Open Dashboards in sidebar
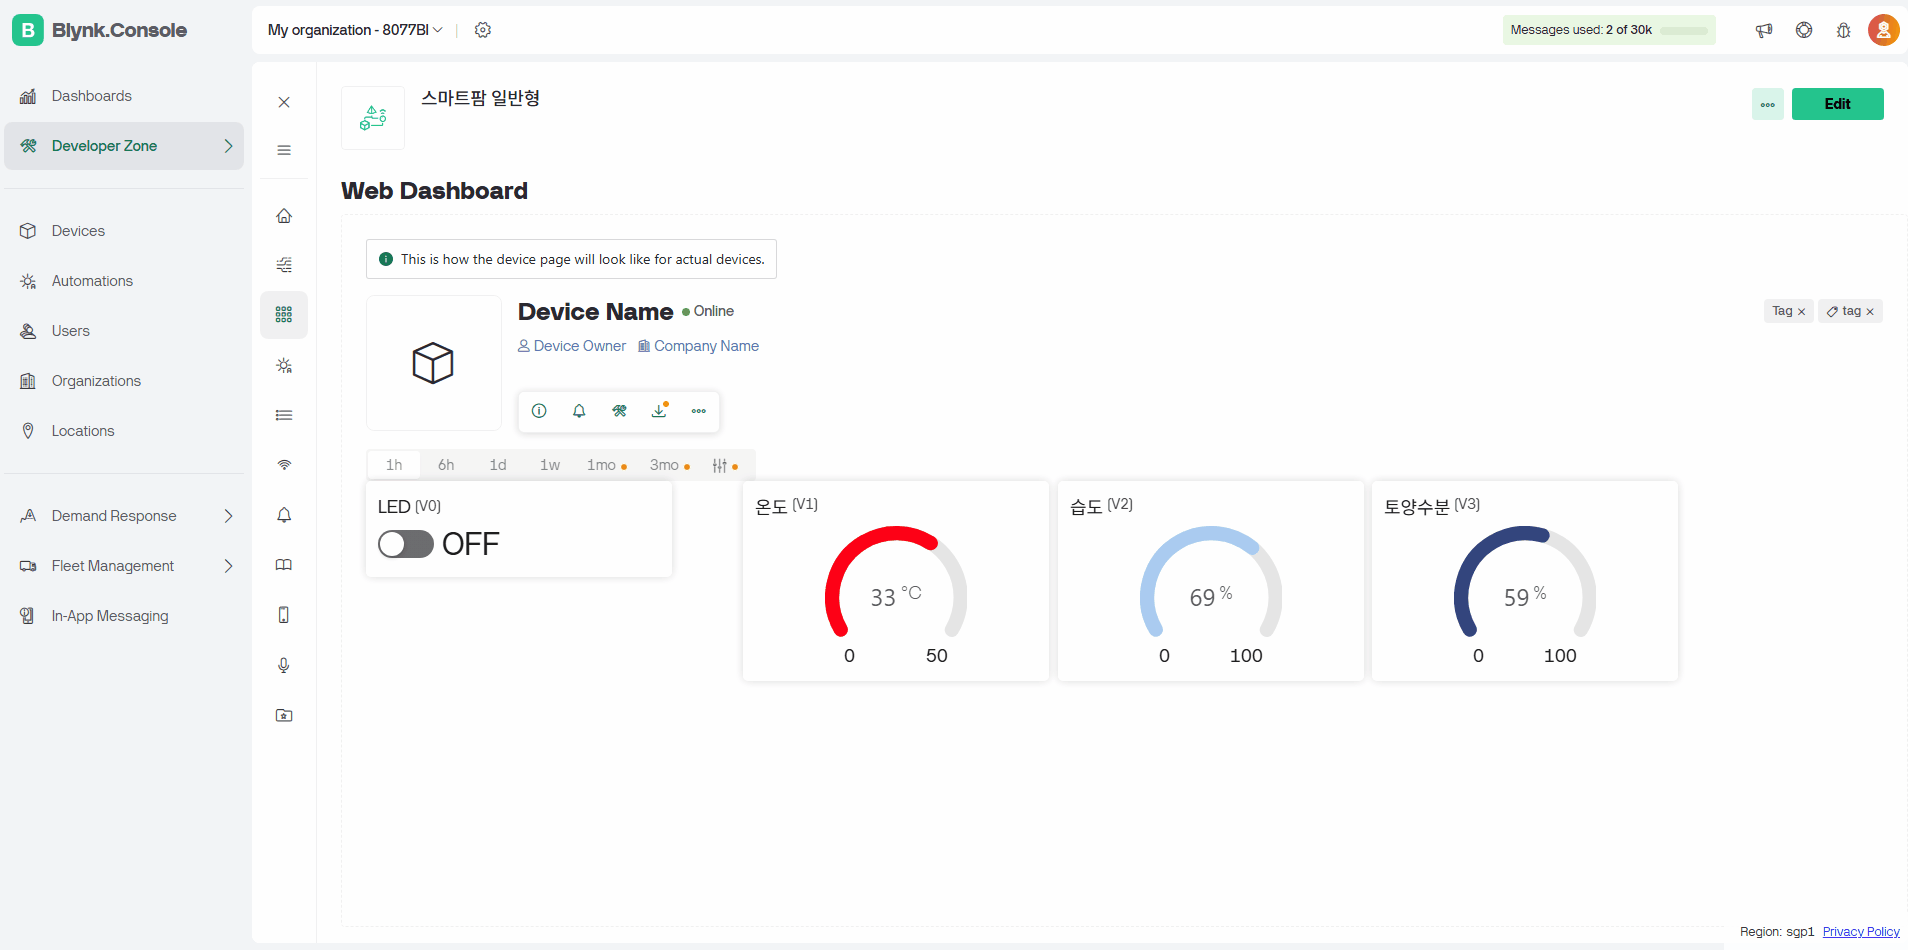This screenshot has width=1908, height=950. pyautogui.click(x=124, y=96)
